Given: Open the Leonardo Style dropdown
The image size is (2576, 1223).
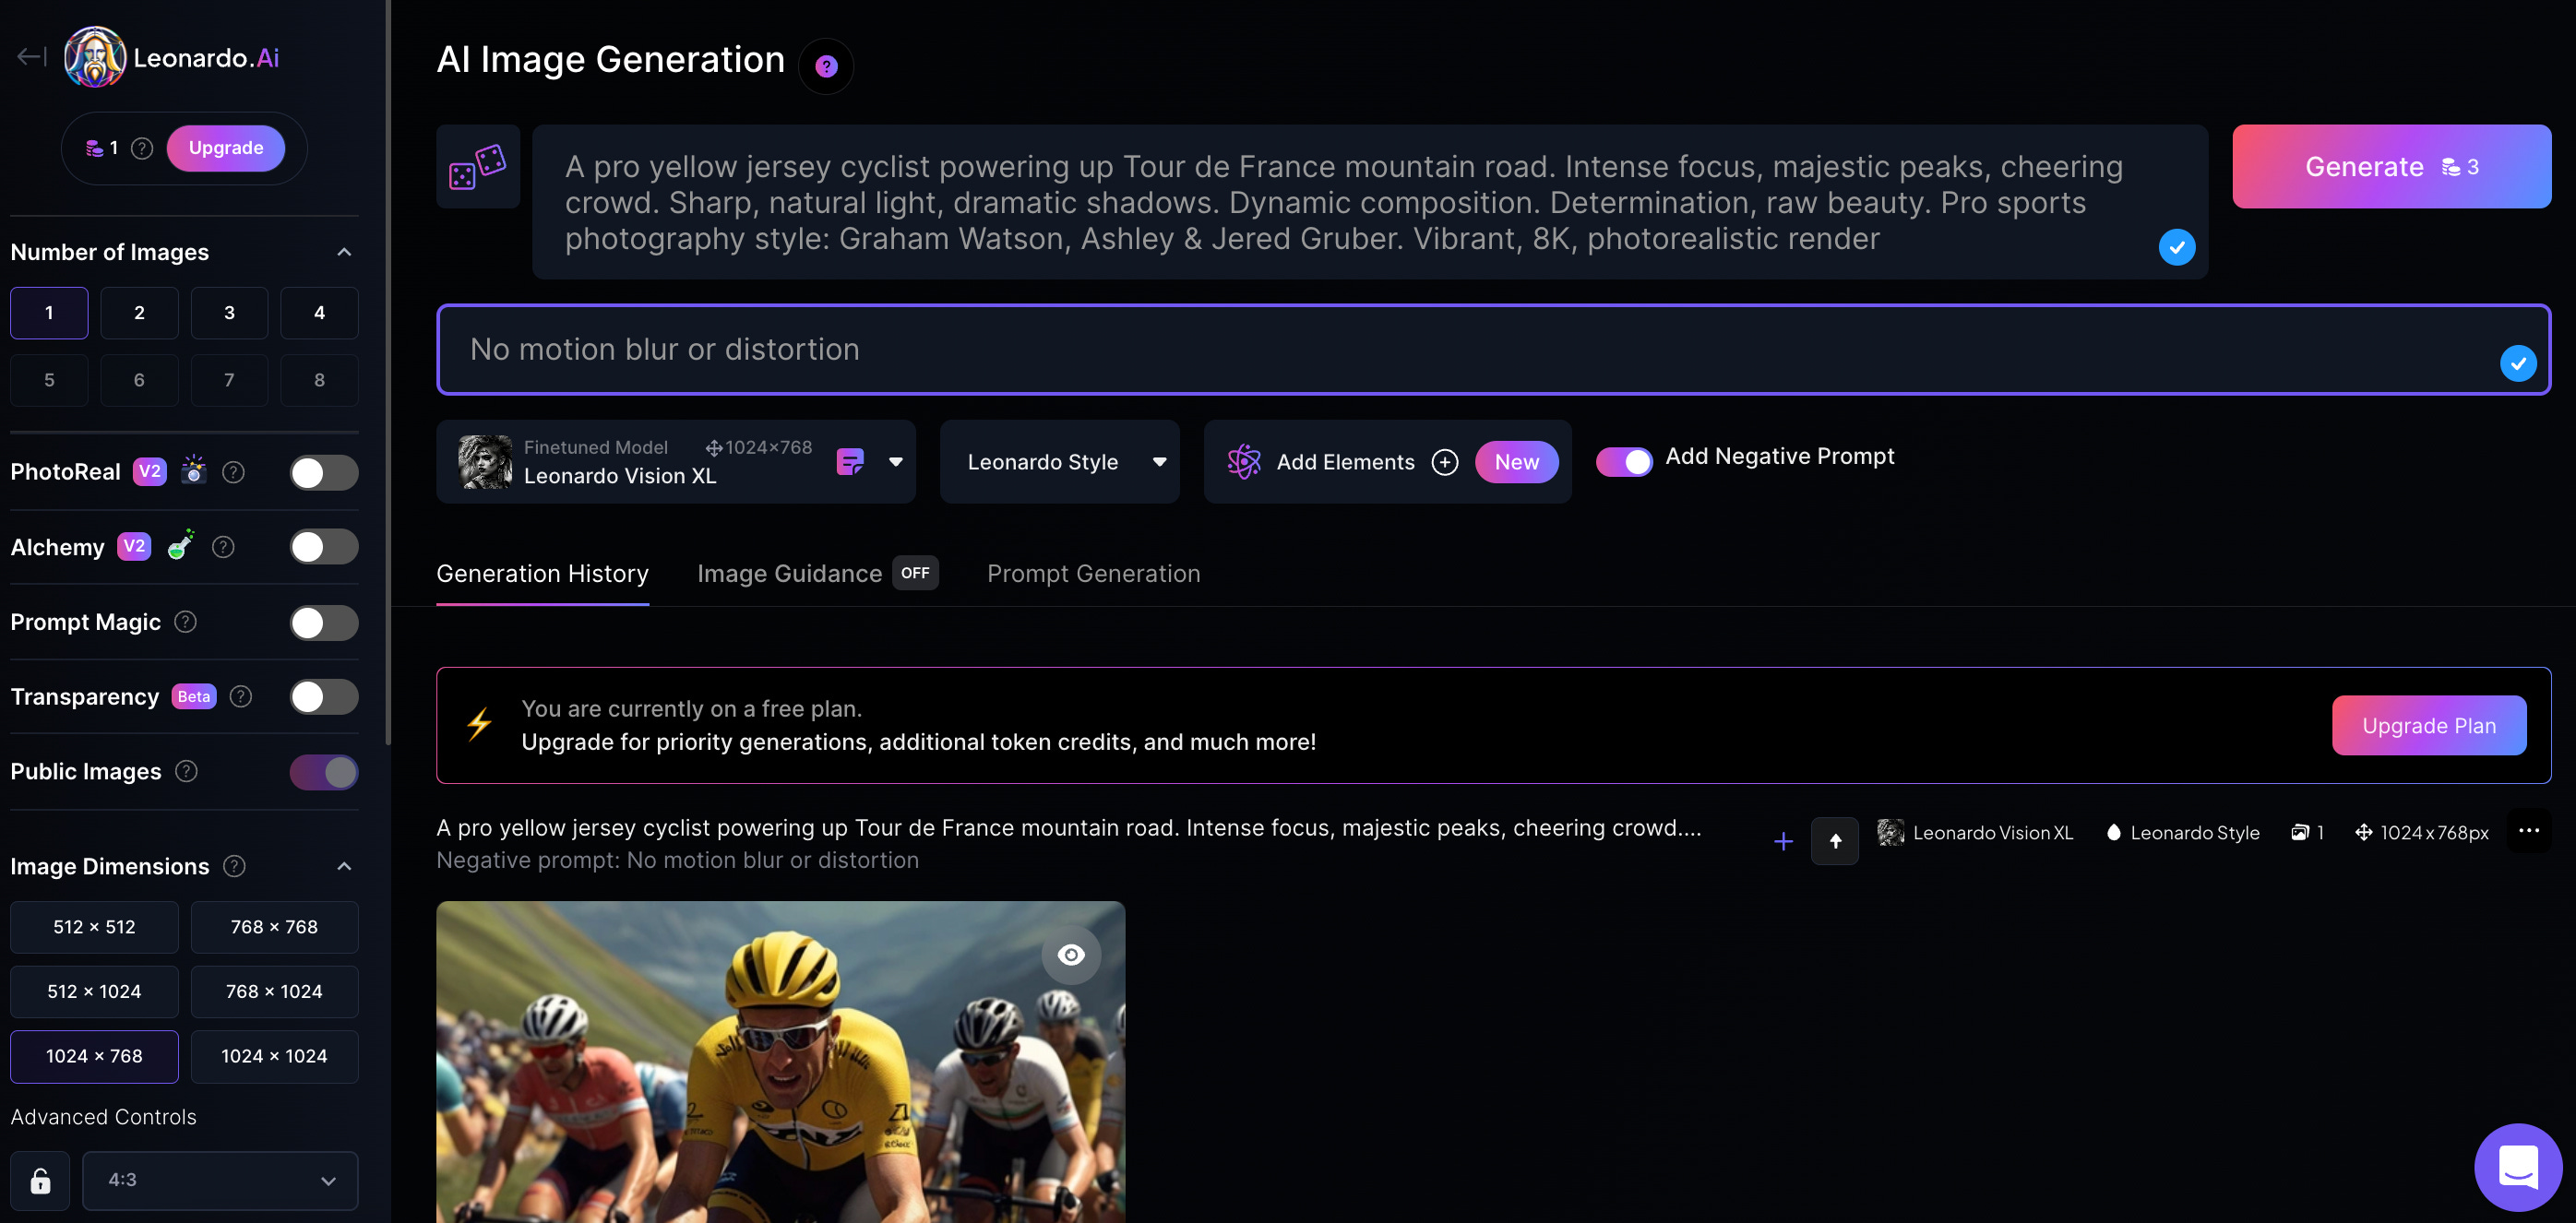Looking at the screenshot, I should [x=1060, y=461].
